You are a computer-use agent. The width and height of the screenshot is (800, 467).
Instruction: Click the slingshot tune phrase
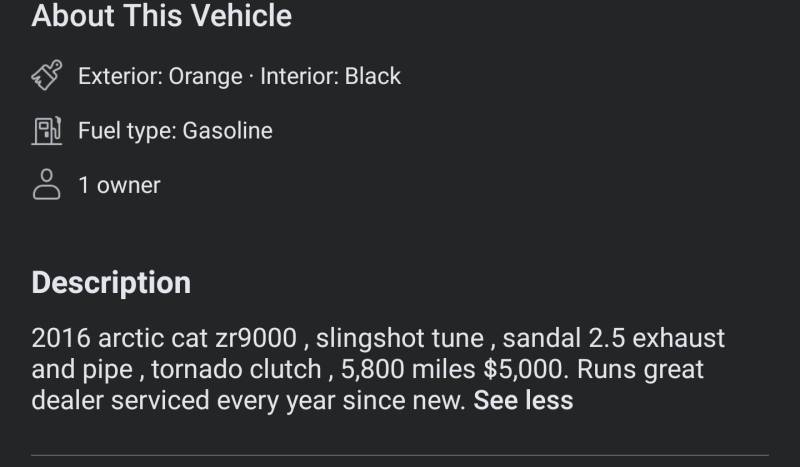[x=399, y=338]
